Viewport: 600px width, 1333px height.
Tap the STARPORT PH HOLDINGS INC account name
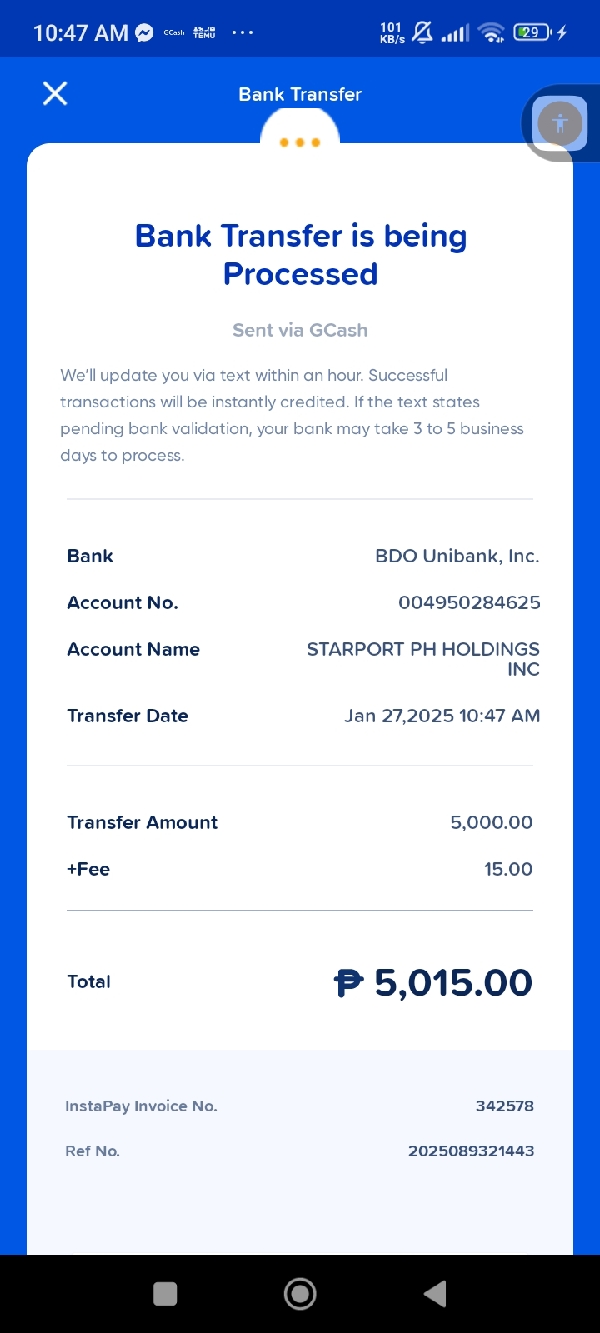[423, 659]
